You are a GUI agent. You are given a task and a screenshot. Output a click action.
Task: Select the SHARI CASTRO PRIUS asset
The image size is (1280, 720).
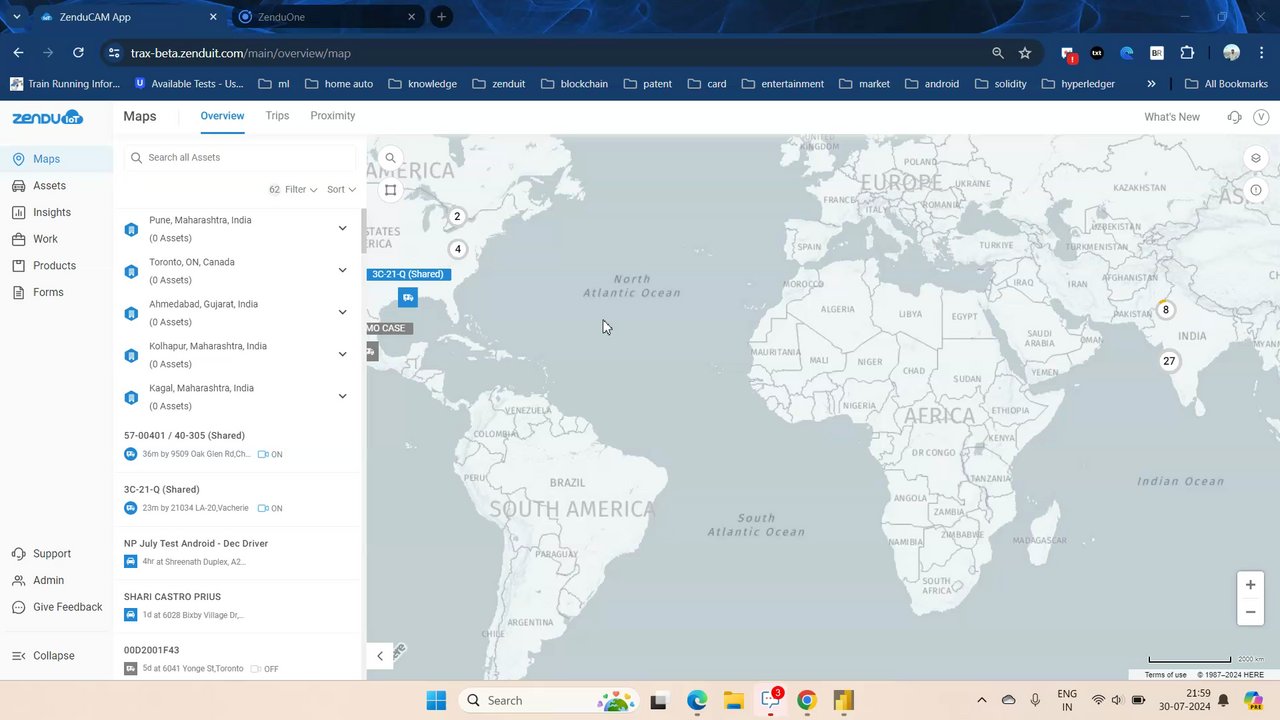(x=237, y=606)
